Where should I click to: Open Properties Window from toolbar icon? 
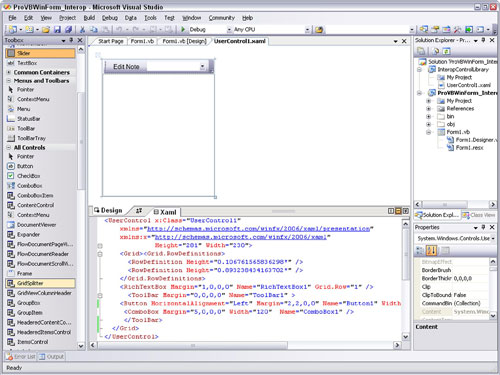tap(435, 29)
